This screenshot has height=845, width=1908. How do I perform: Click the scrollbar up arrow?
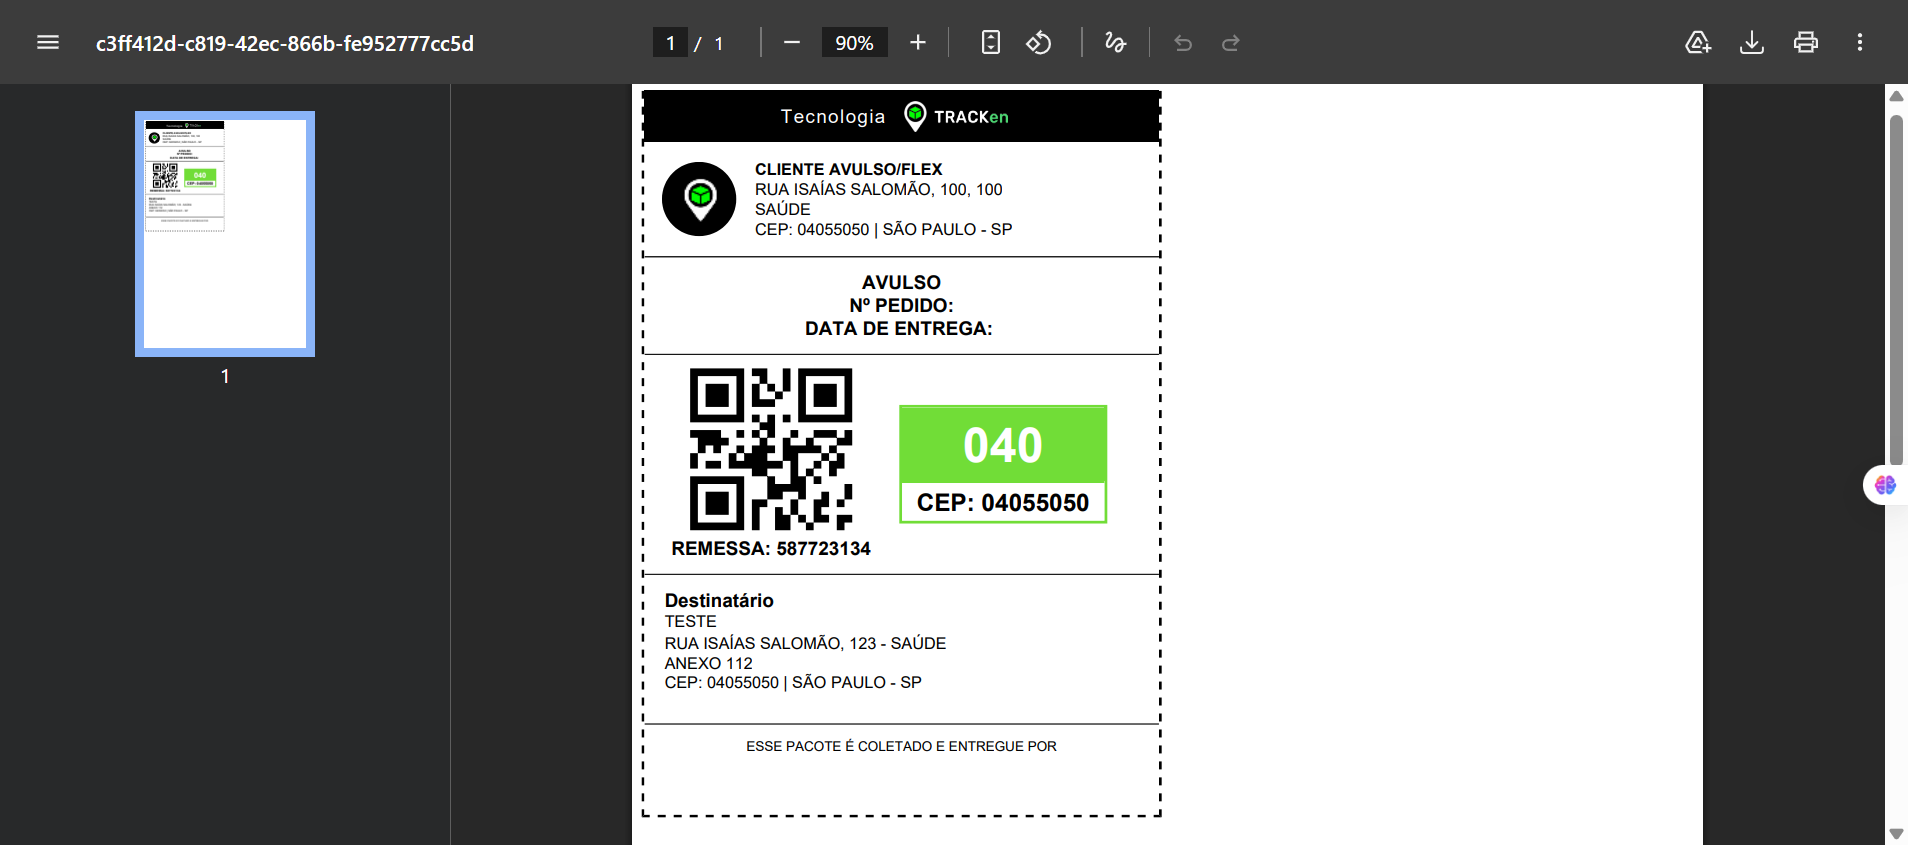point(1896,96)
